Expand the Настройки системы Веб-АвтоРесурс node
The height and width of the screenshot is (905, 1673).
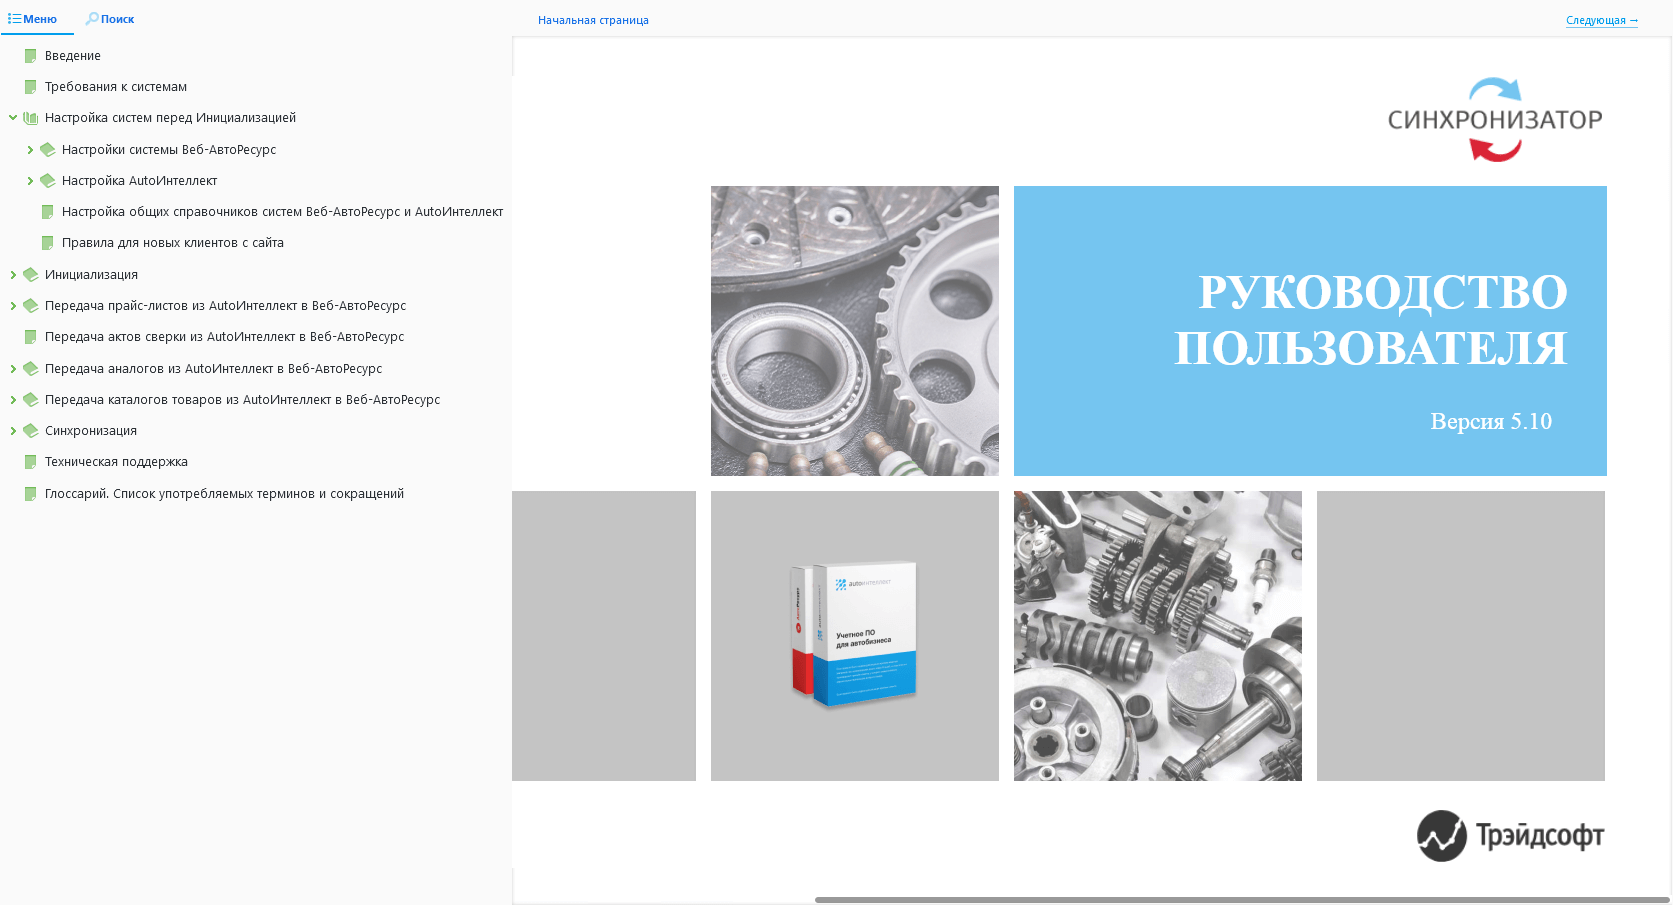coord(30,150)
